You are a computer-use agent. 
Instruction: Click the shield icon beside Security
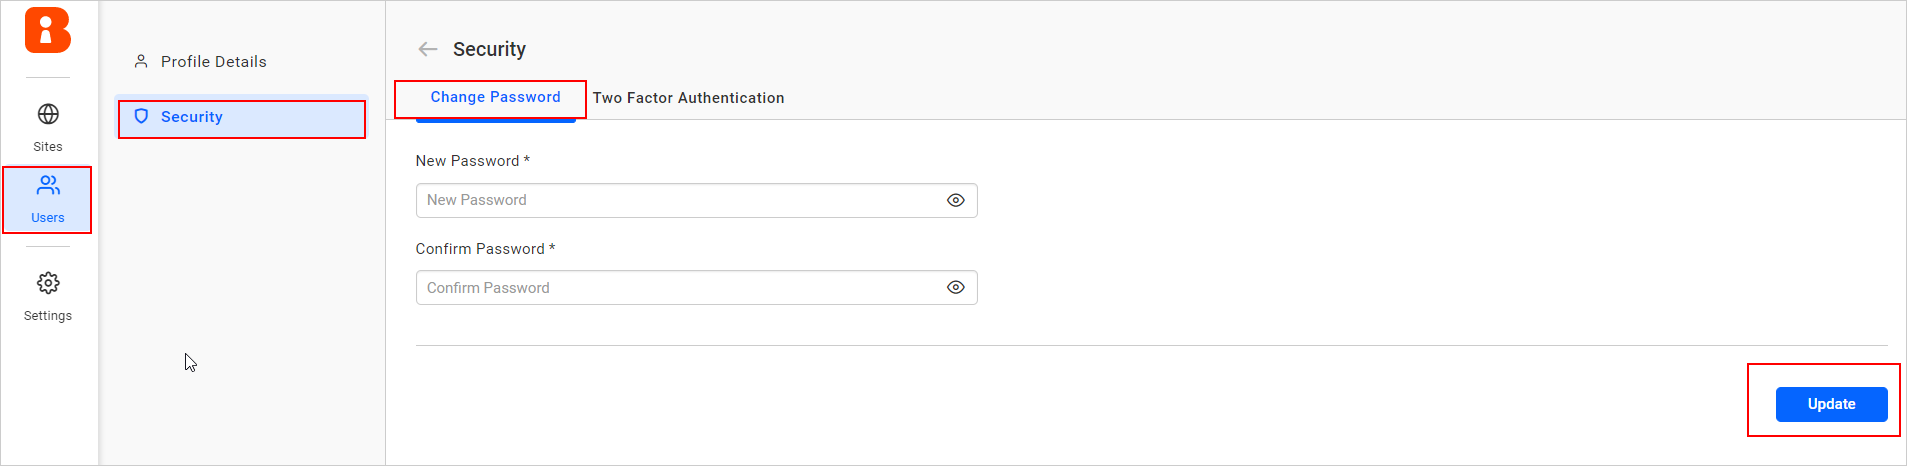pos(141,116)
